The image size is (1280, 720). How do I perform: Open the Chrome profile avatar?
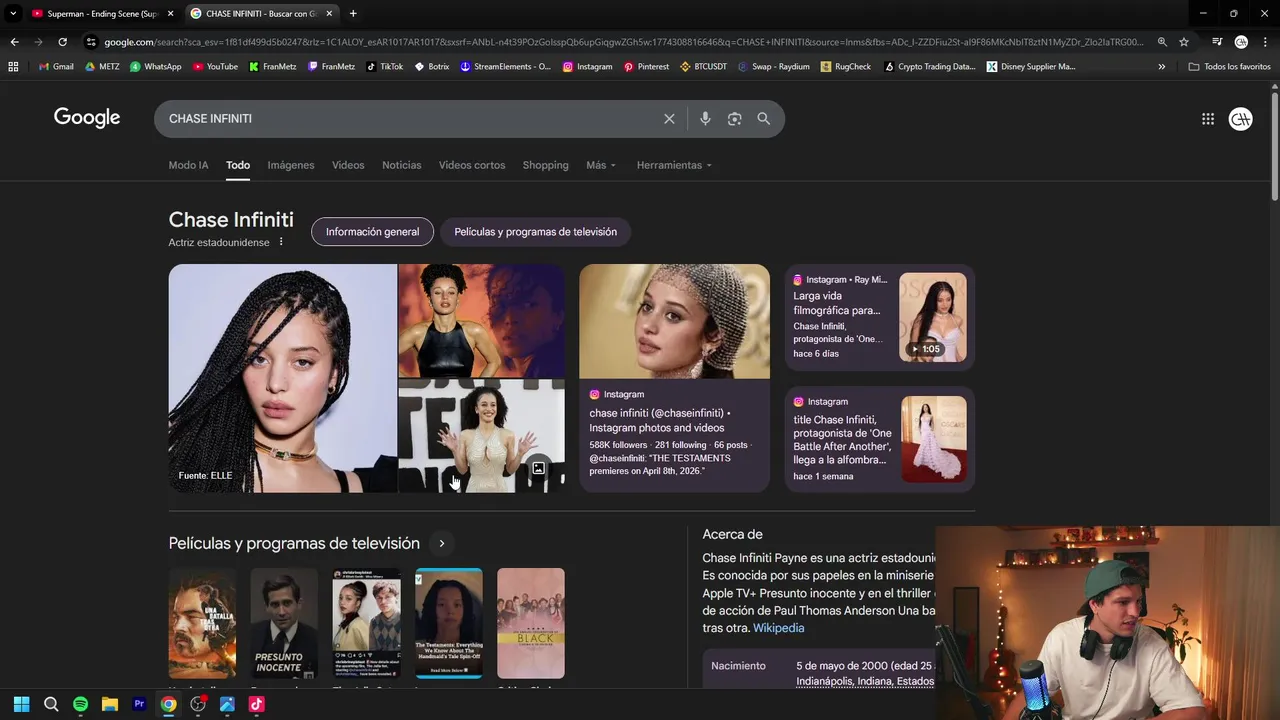point(1241,42)
